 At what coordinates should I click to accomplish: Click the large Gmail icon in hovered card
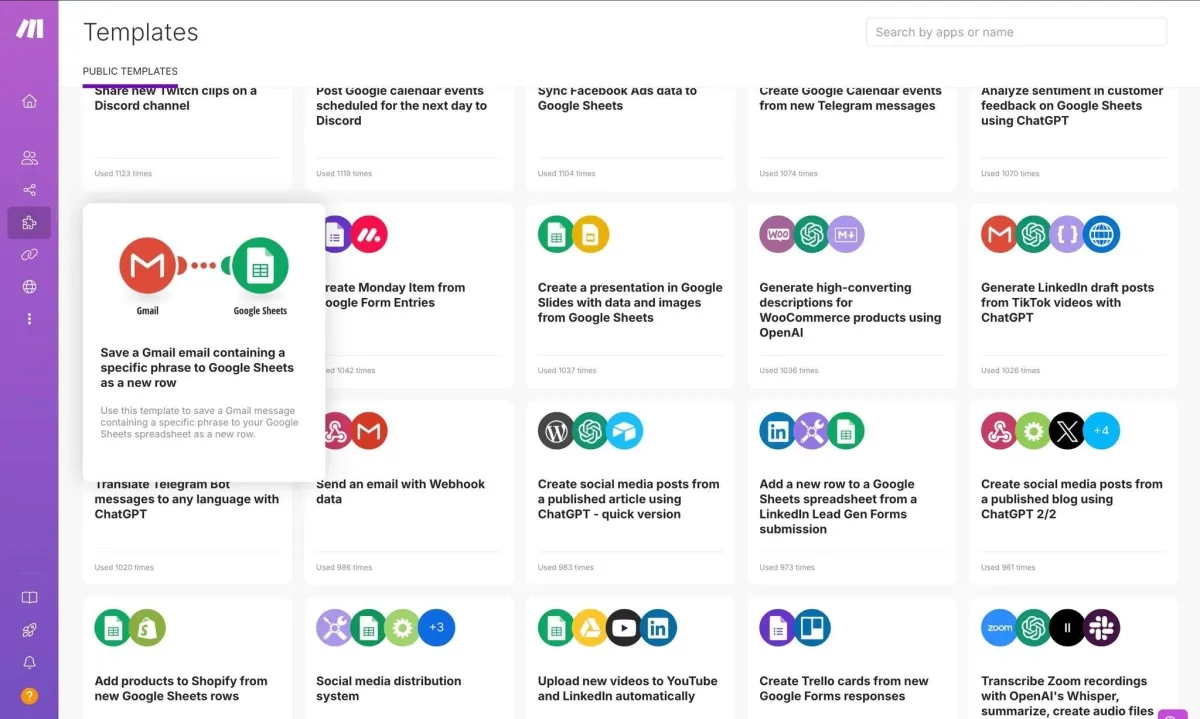(148, 266)
